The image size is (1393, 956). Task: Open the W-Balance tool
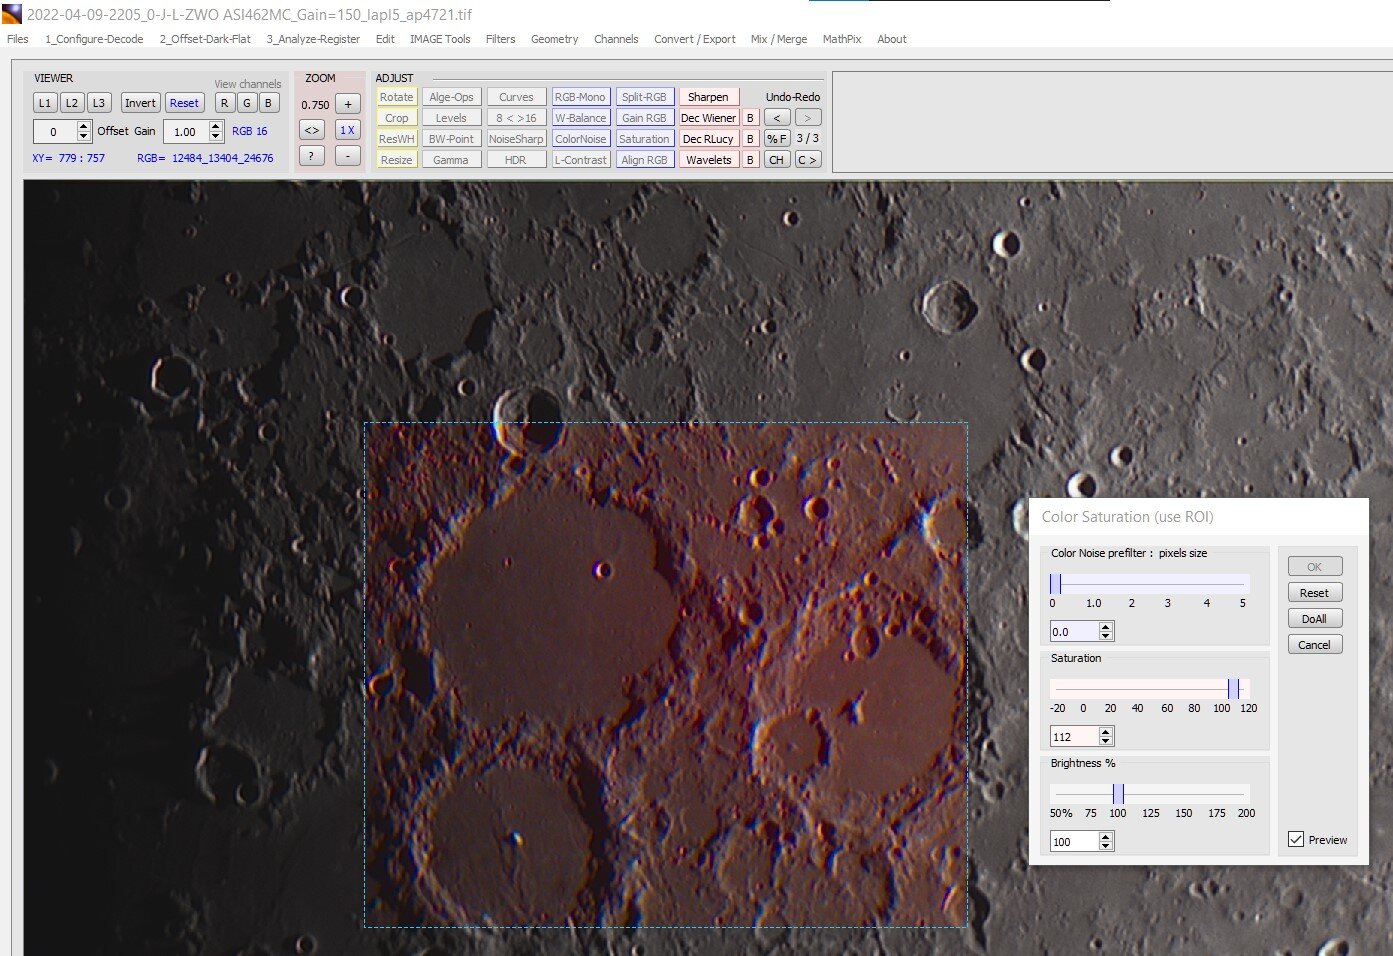(580, 118)
